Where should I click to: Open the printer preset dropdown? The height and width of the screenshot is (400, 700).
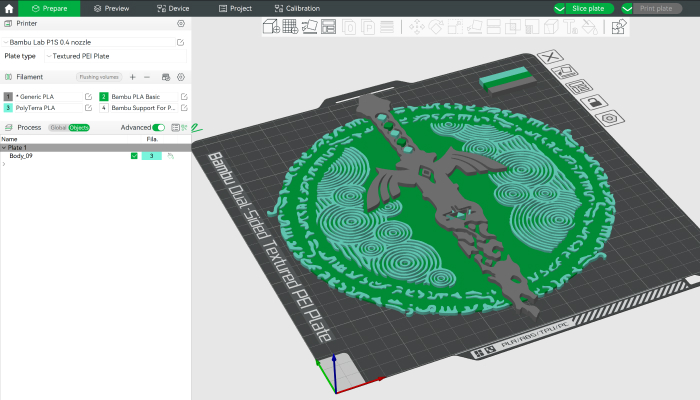pyautogui.click(x=89, y=42)
